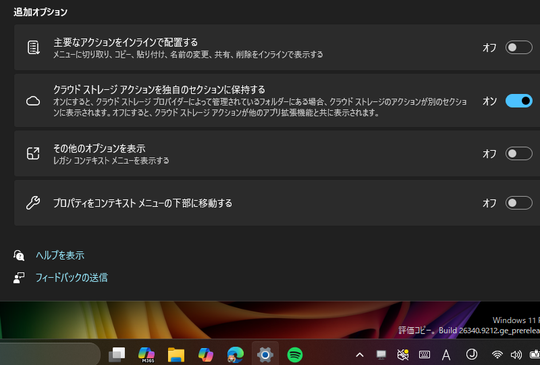Viewport: 540px width, 365px height.
Task: Open ヘルプを表示 link
Action: point(60,256)
